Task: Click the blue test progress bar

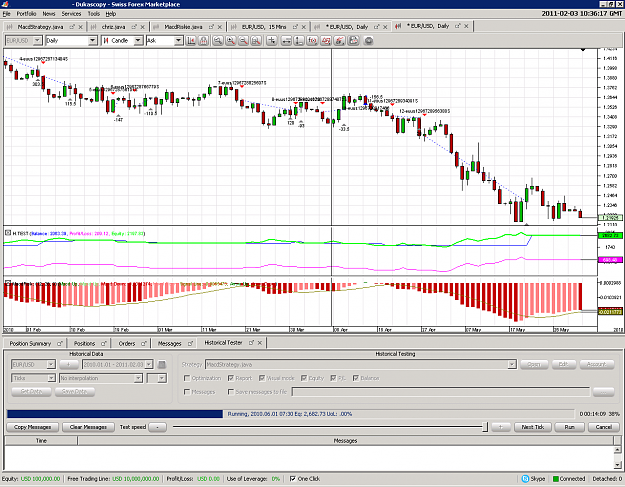Action: [115, 414]
